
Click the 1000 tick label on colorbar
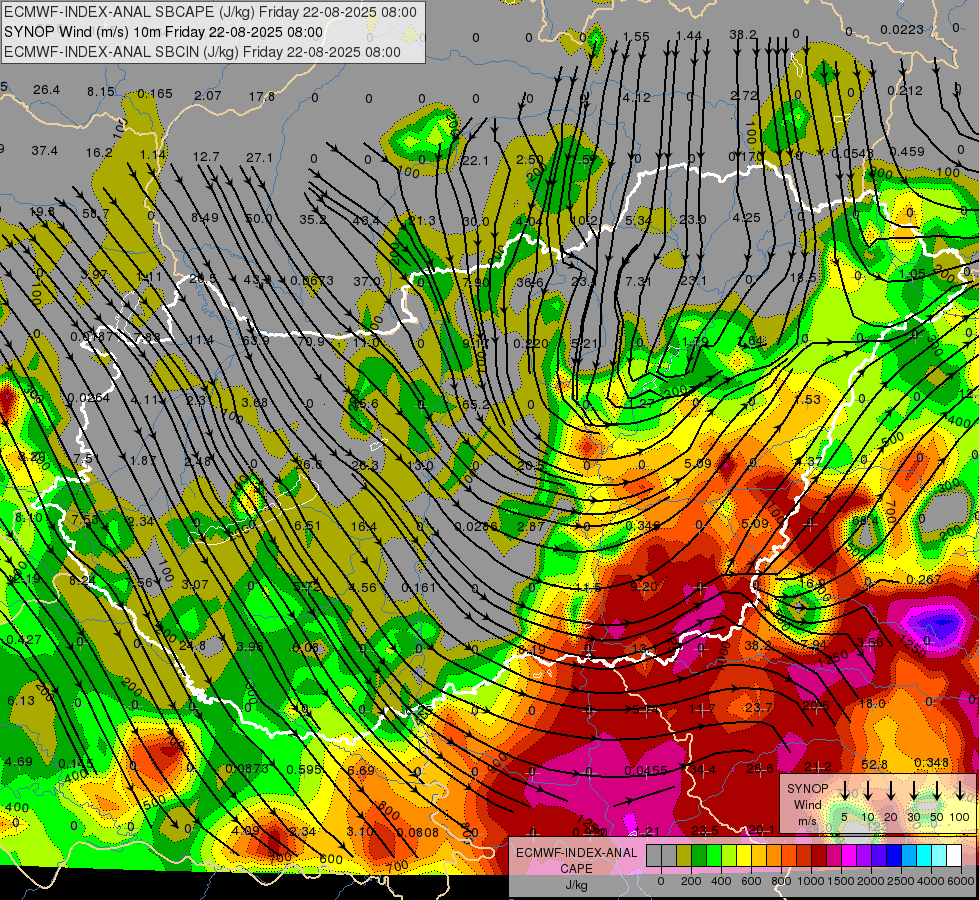(x=810, y=881)
